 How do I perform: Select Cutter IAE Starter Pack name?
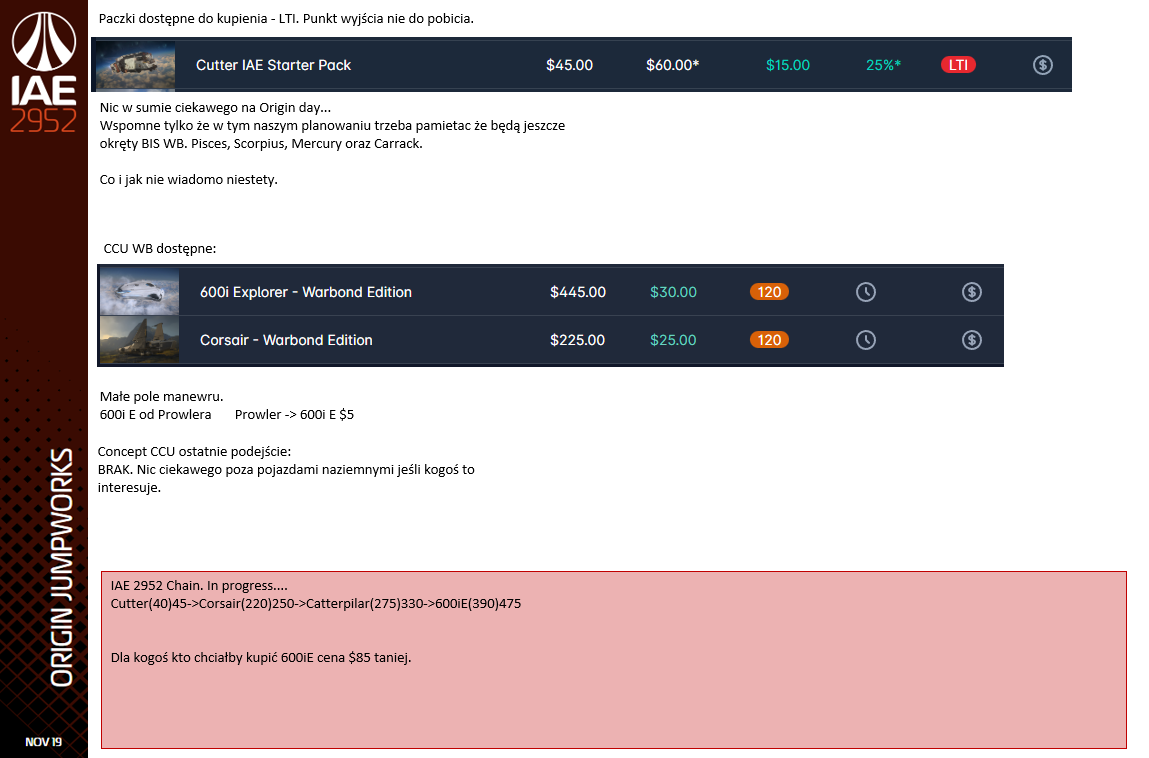pos(273,65)
